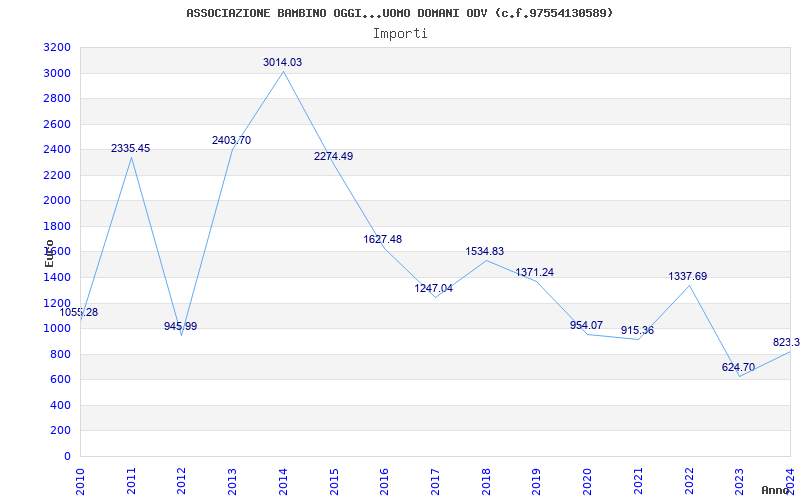Click x-axis year 2010
This screenshot has width=800, height=500.
click(81, 481)
